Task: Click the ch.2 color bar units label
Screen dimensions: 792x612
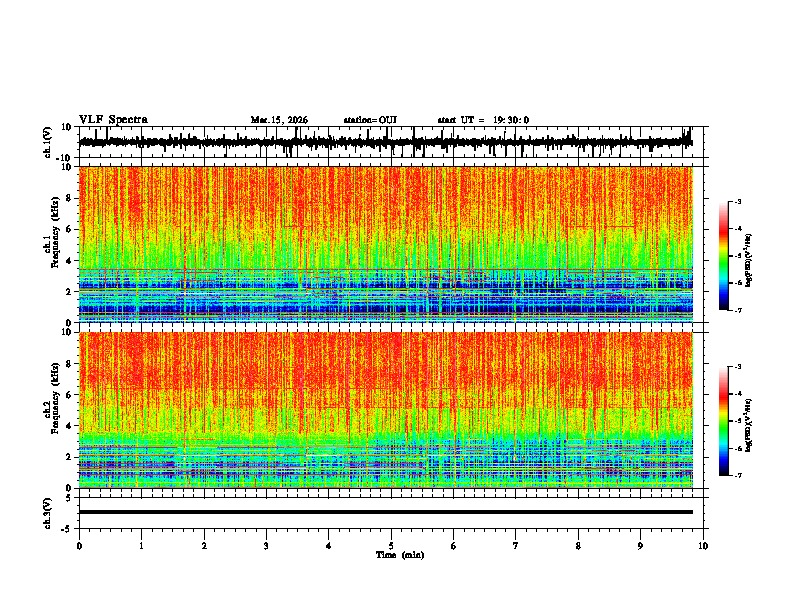Action: tap(749, 425)
